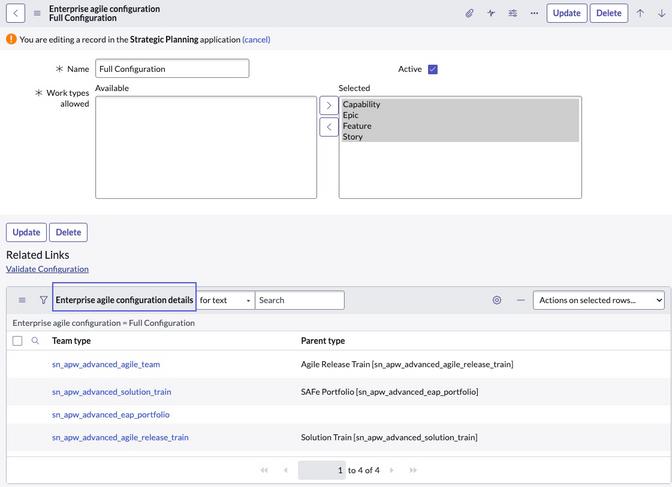Go to previous page of list

click(x=286, y=470)
